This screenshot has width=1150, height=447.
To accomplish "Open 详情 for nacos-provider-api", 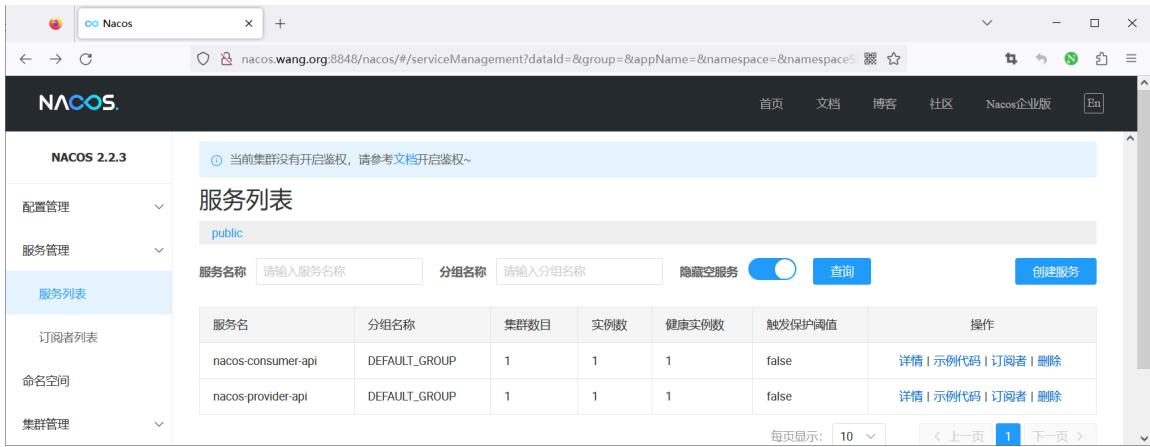I will [911, 396].
